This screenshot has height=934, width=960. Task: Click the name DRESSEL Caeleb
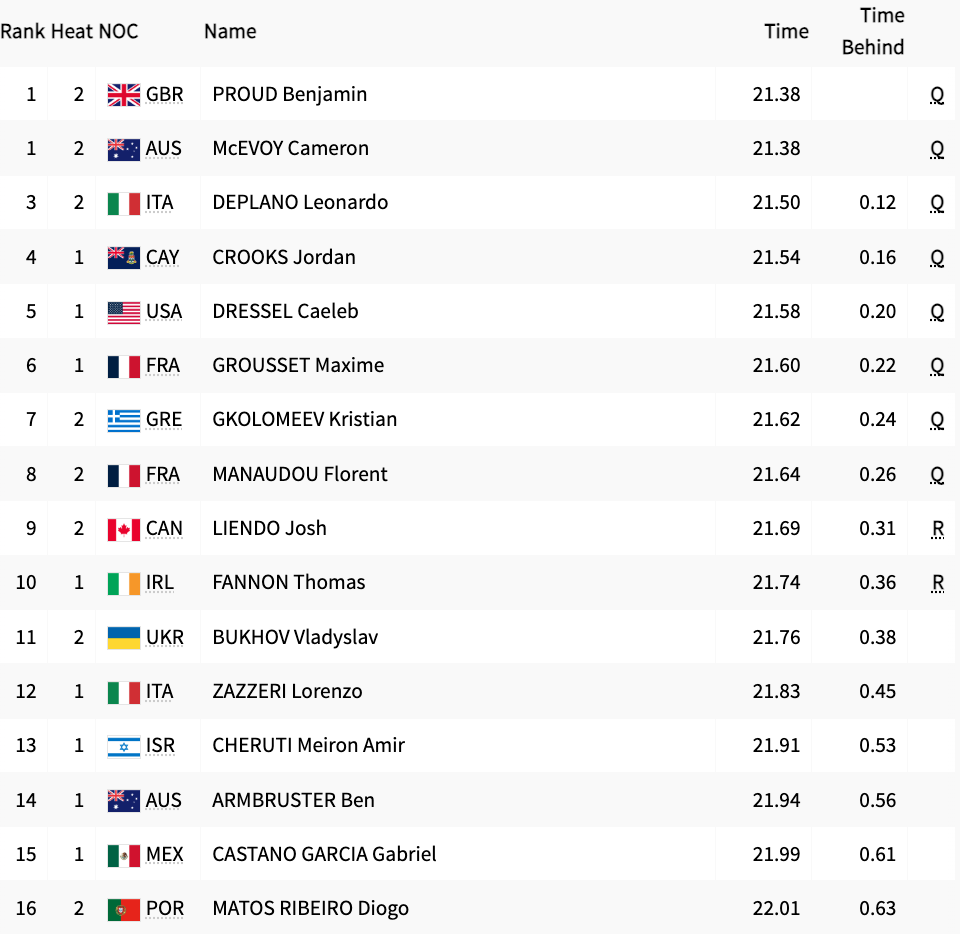pyautogui.click(x=285, y=312)
